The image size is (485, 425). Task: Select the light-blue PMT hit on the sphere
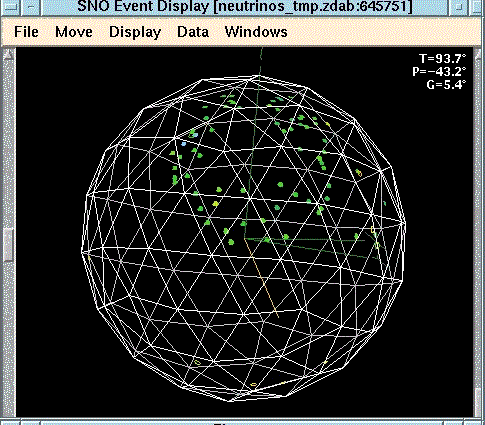[x=184, y=144]
